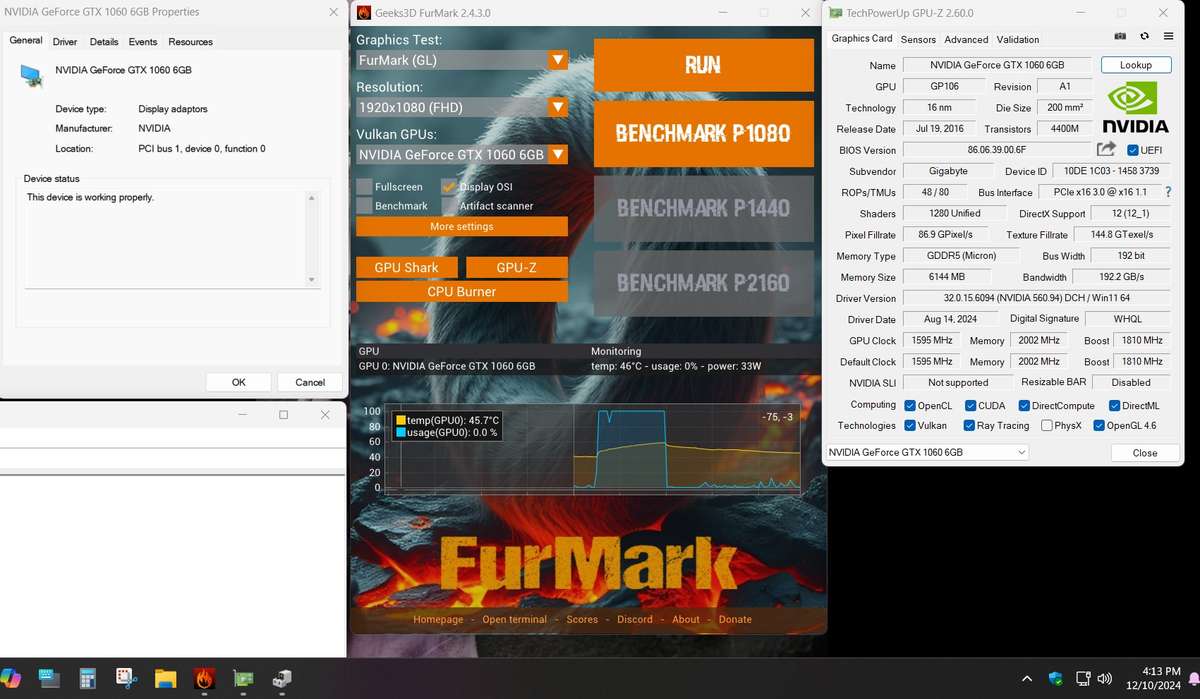Click the BIOS export share icon
1200x699 pixels.
[1105, 149]
